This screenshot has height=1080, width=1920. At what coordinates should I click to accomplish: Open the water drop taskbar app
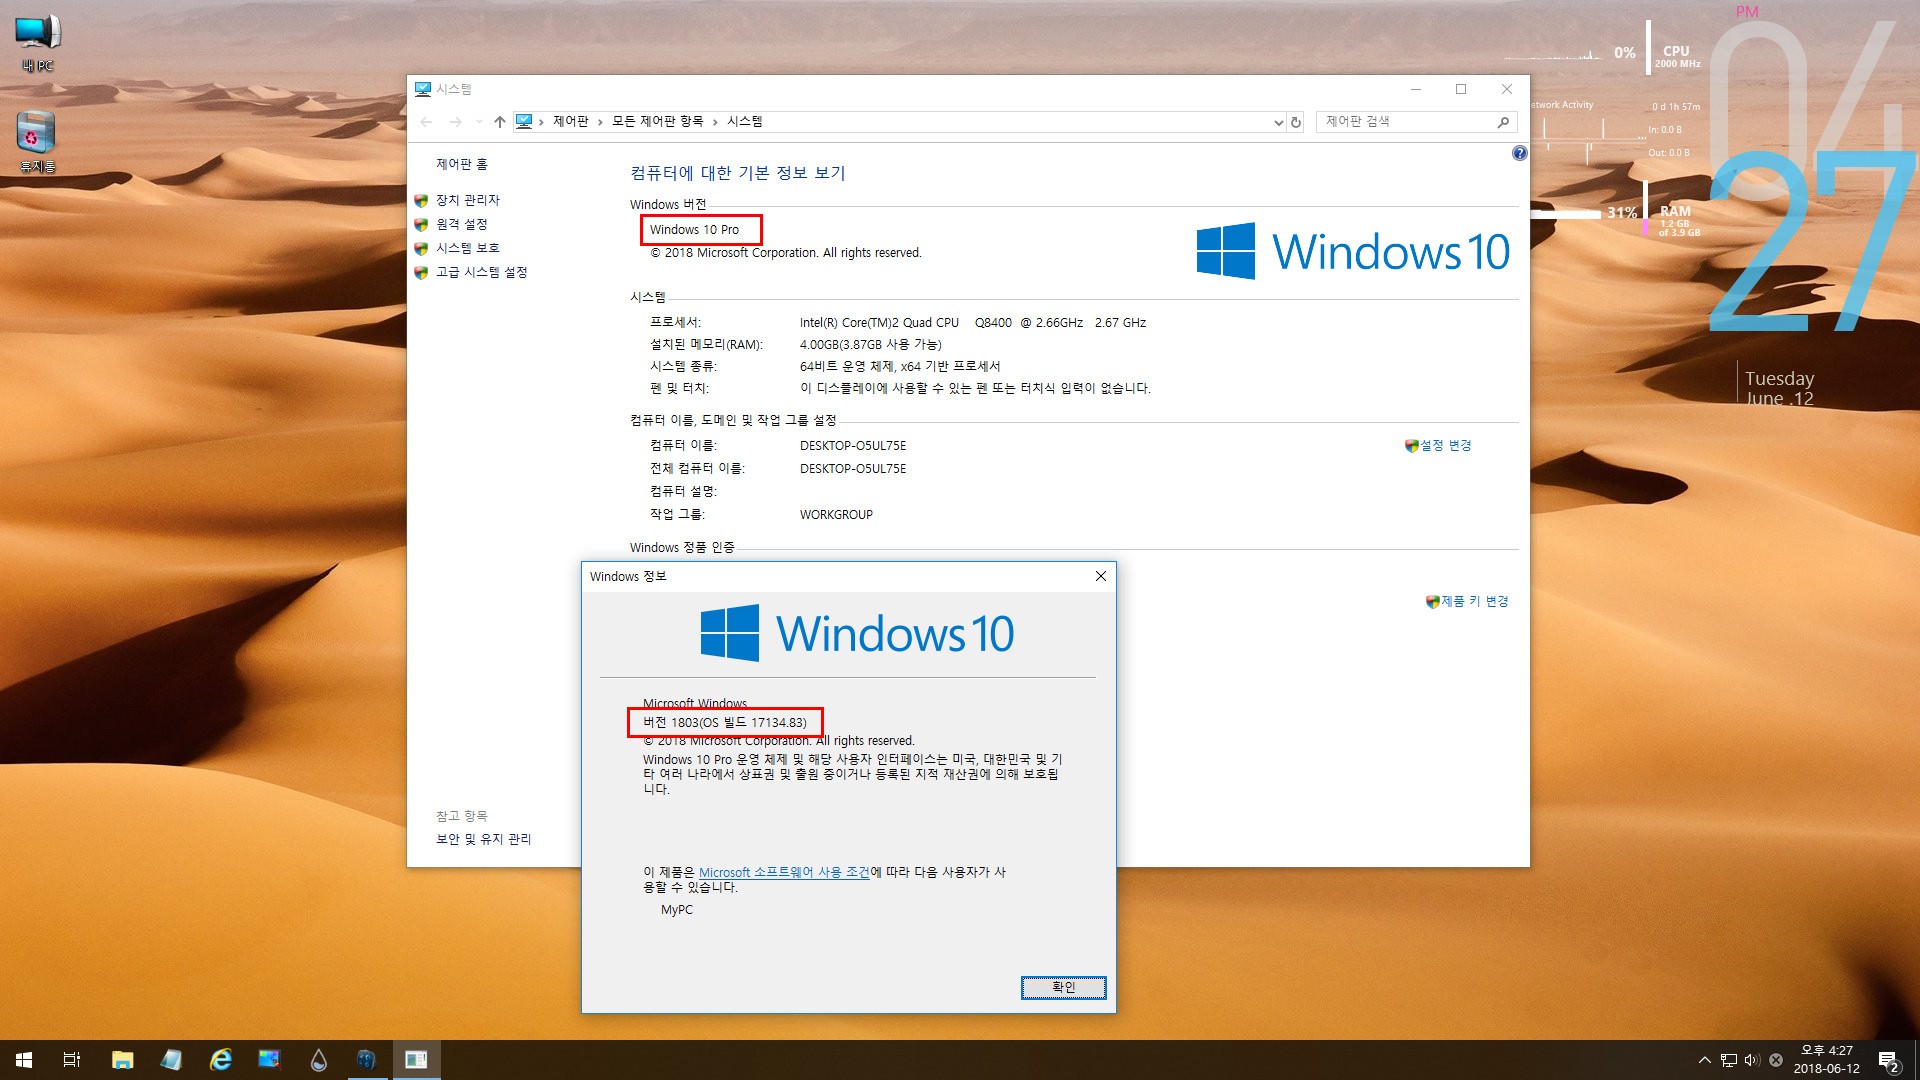pyautogui.click(x=318, y=1060)
